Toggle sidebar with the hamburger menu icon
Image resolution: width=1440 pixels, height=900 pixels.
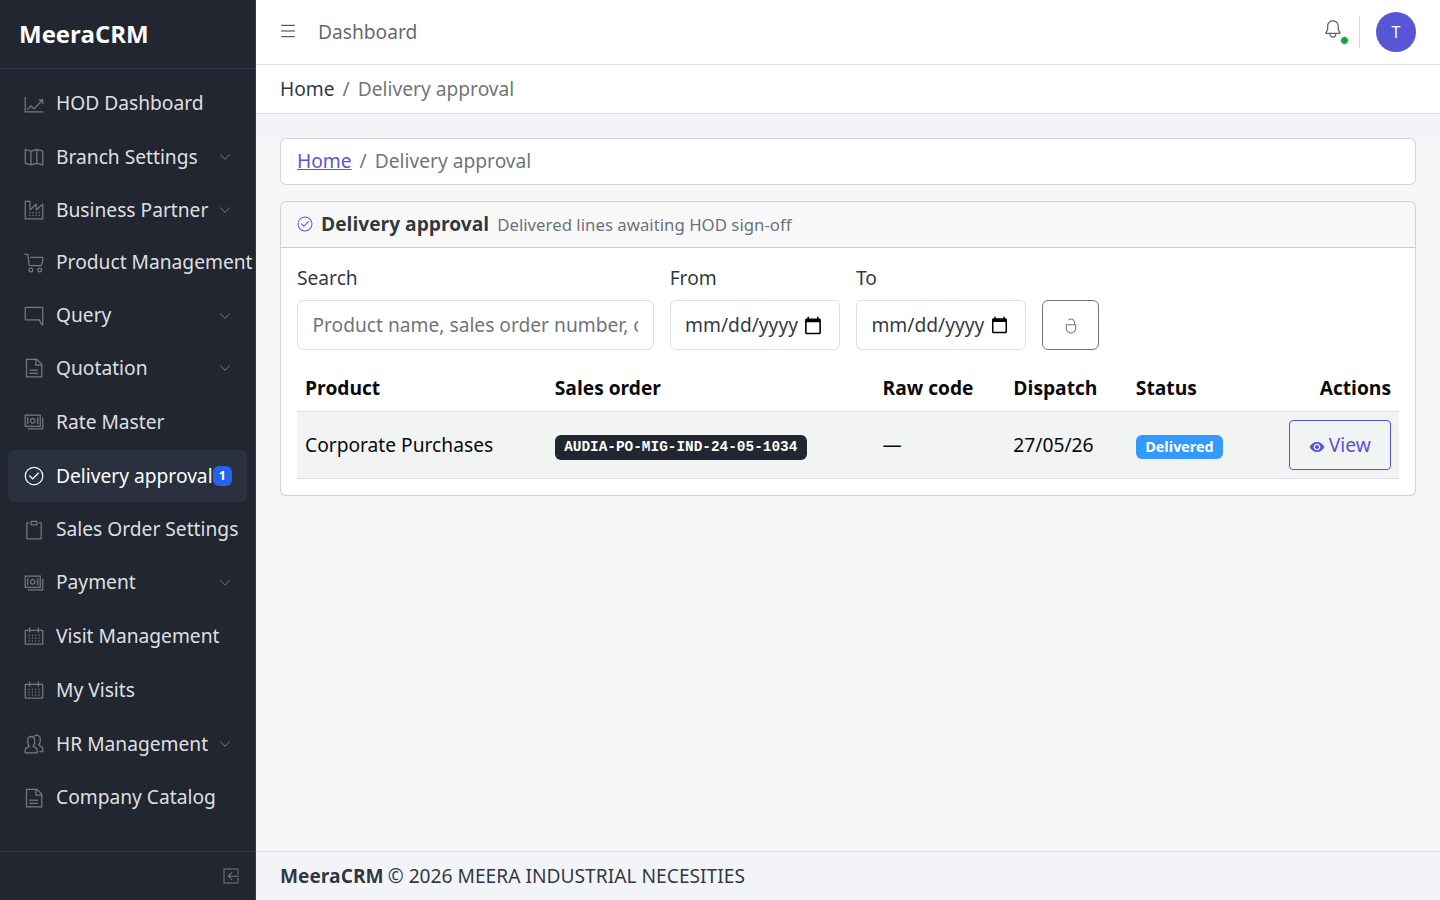click(x=288, y=32)
